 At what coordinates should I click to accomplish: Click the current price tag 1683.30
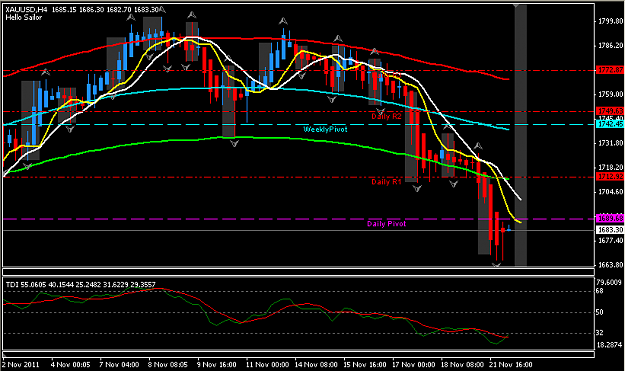point(610,230)
